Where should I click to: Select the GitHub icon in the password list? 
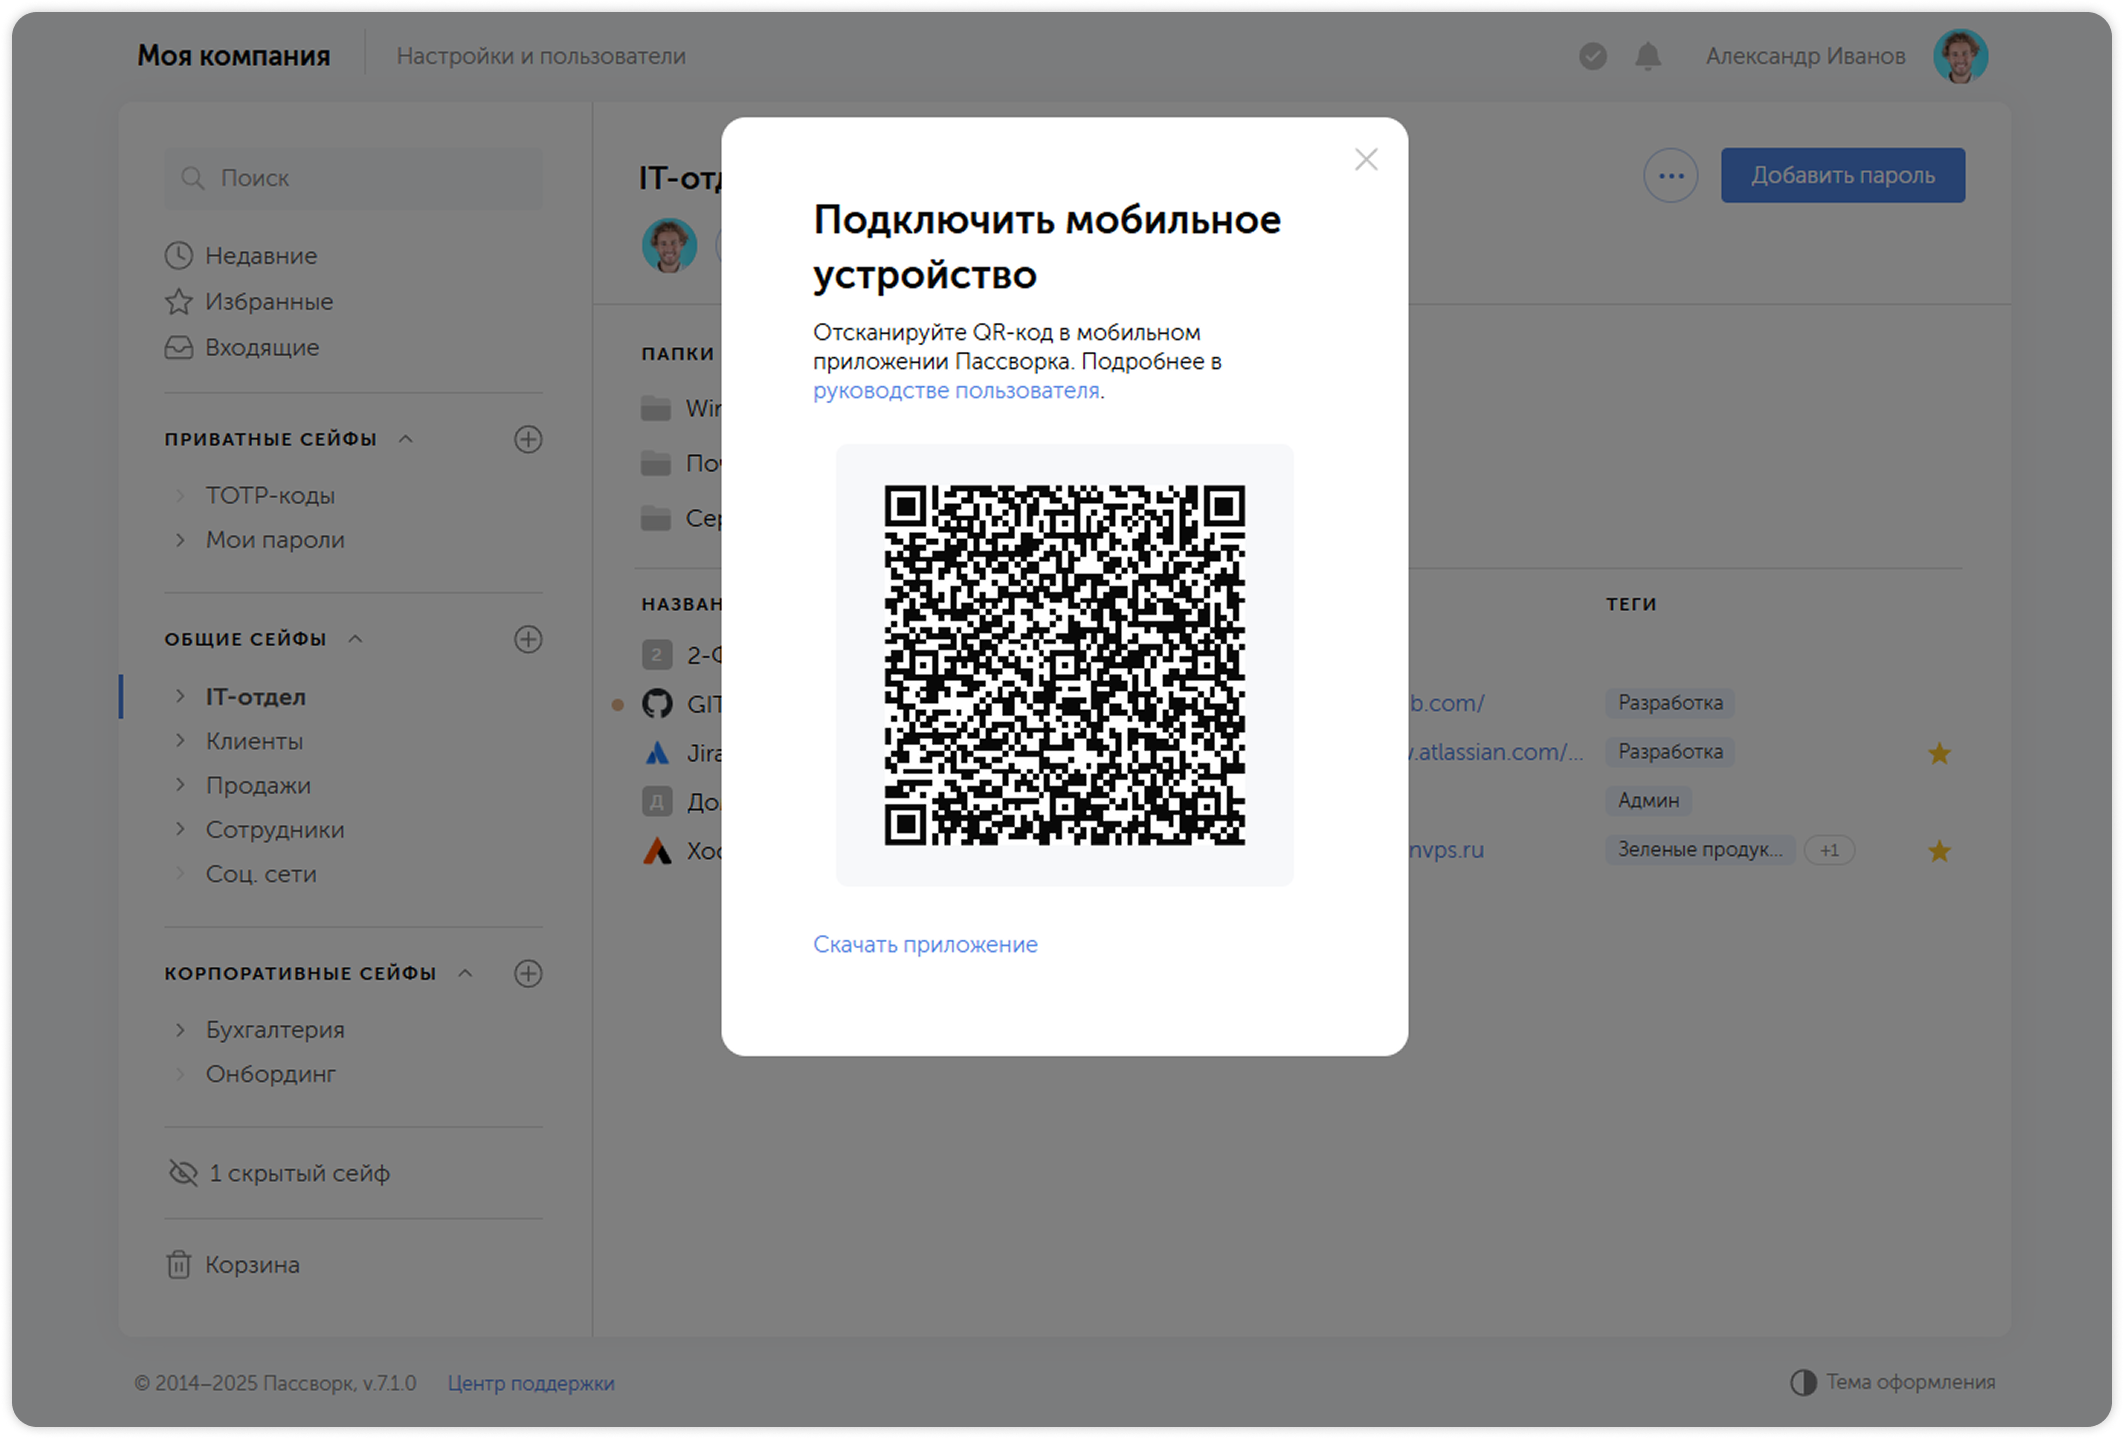[x=656, y=703]
